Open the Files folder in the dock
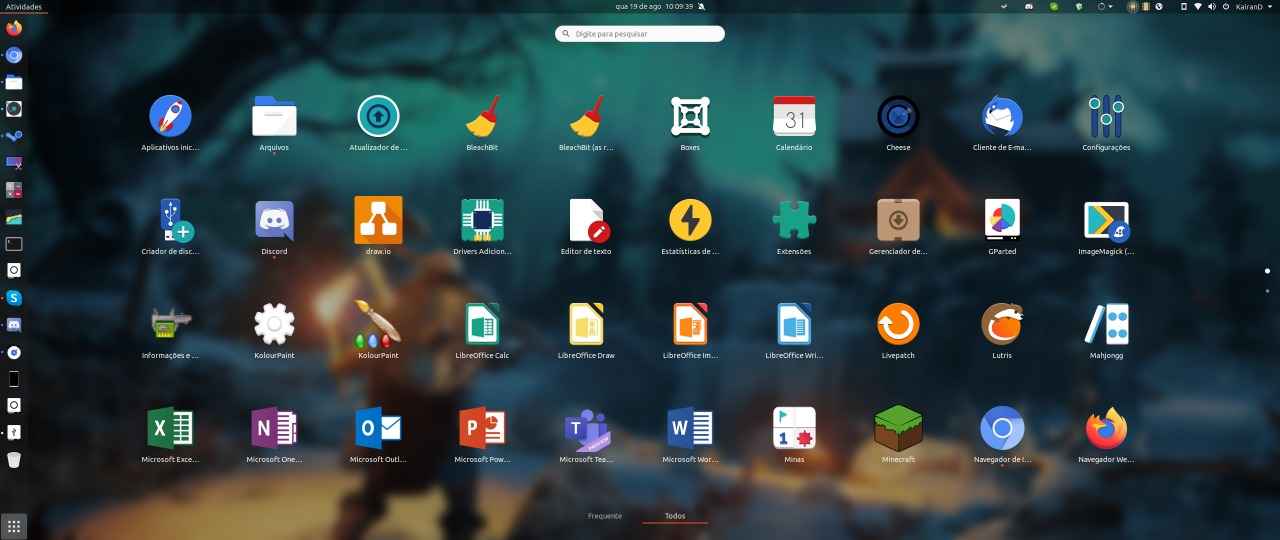Viewport: 1280px width, 540px height. pos(13,83)
